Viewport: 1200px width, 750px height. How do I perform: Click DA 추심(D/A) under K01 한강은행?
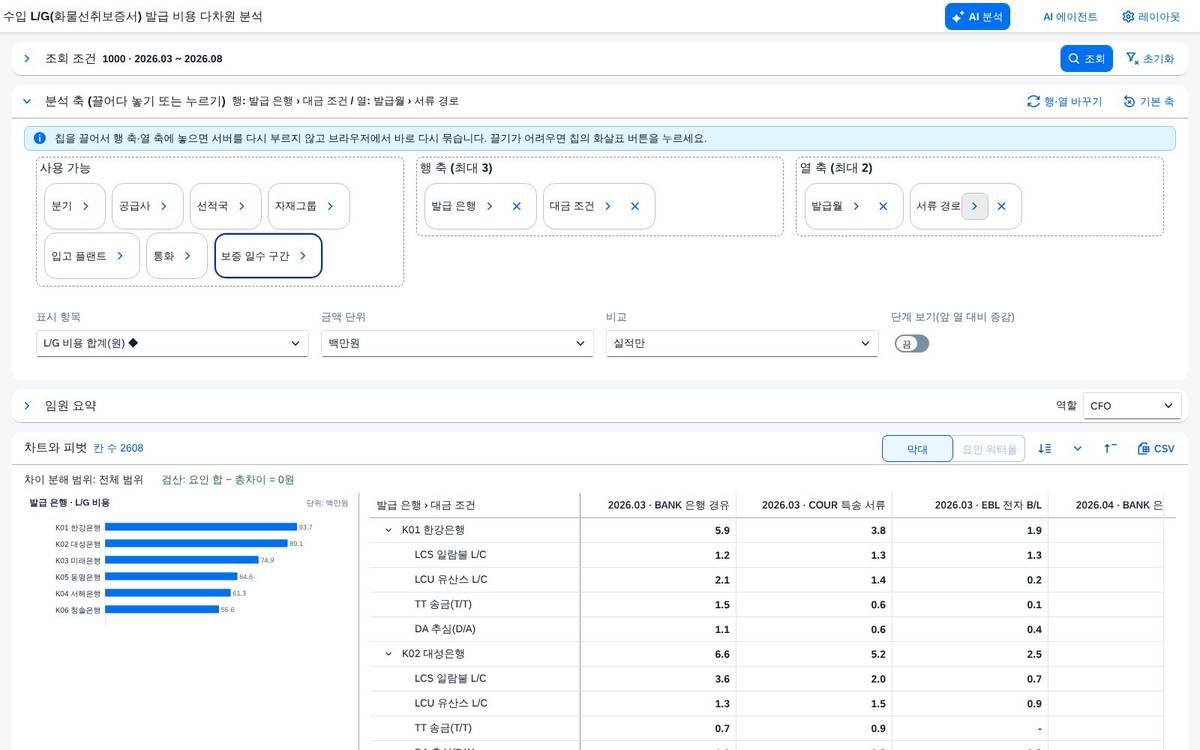pyautogui.click(x=445, y=630)
